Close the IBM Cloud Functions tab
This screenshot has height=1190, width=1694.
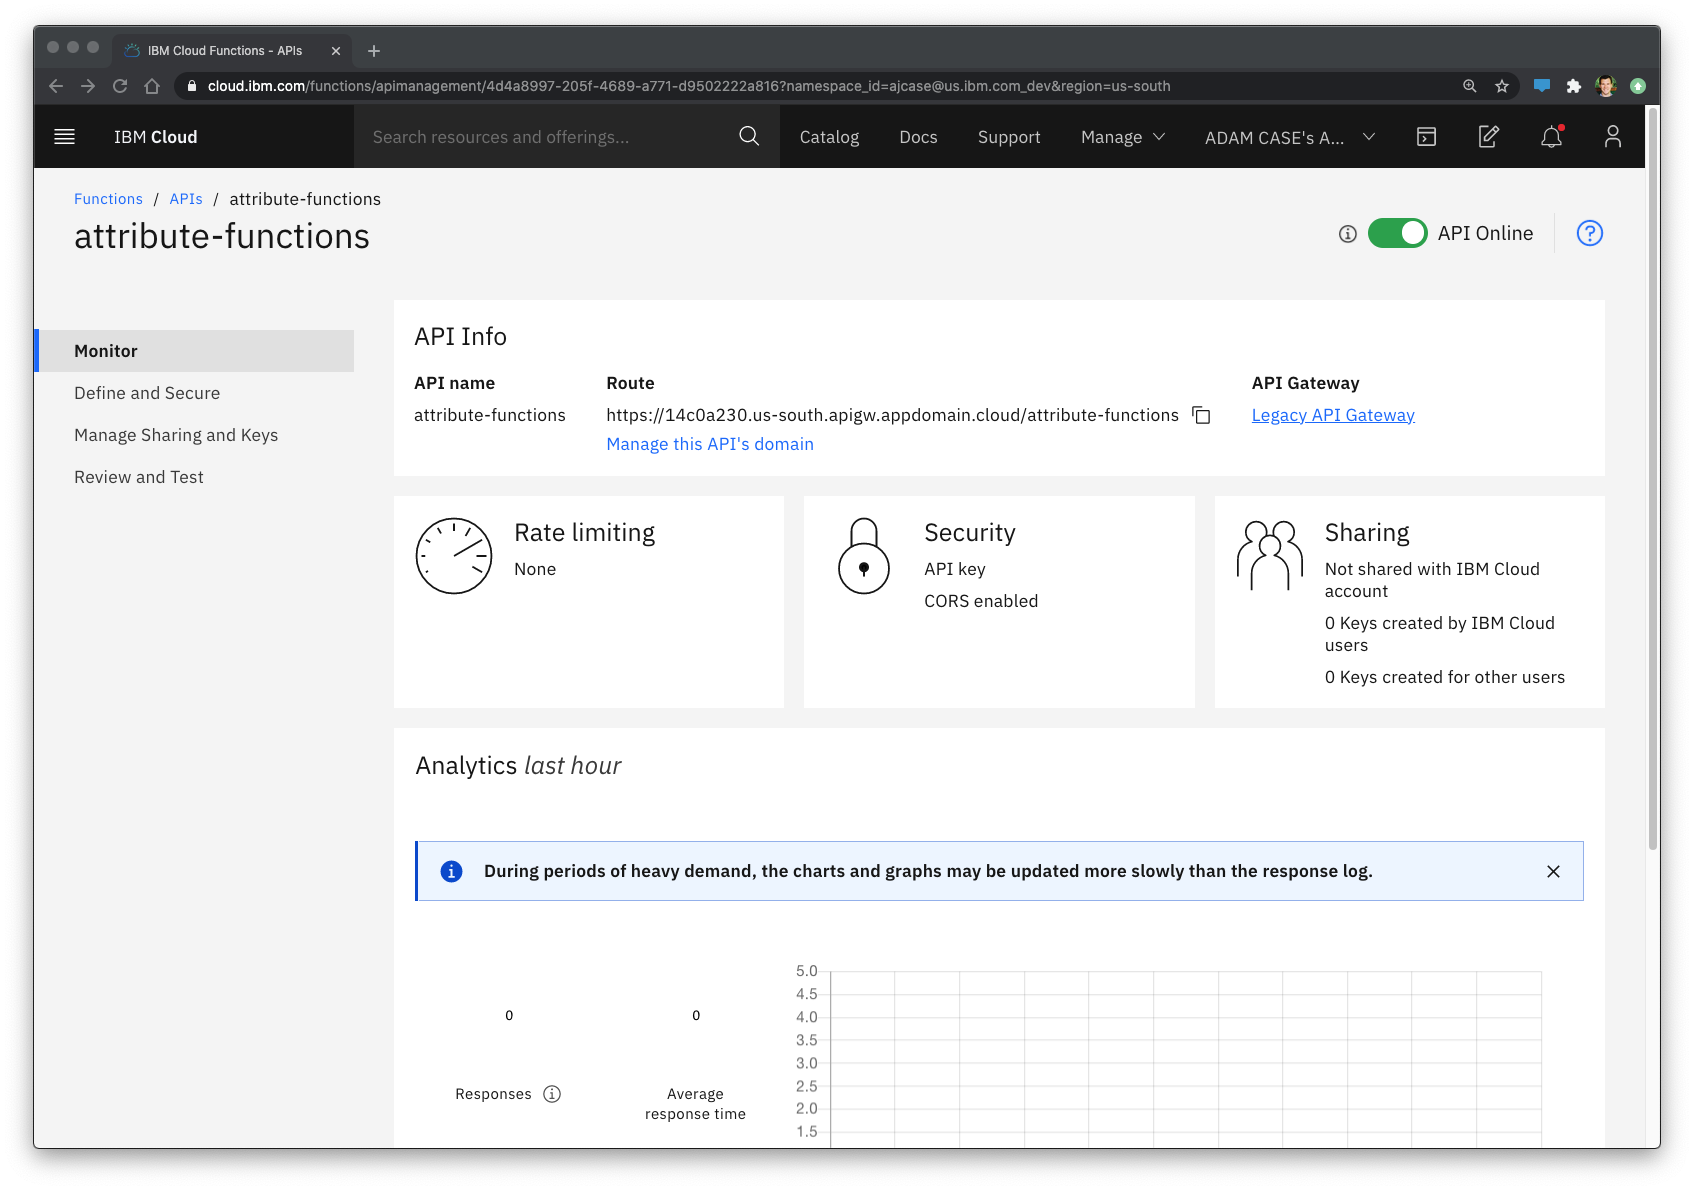(x=336, y=51)
